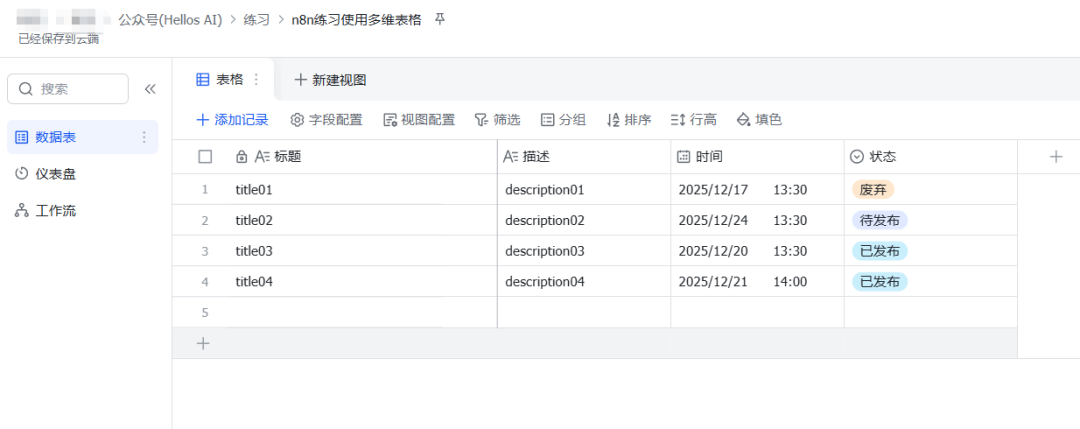The image size is (1080, 429).
Task: Click the plus icon to add a new column
Action: click(1056, 156)
